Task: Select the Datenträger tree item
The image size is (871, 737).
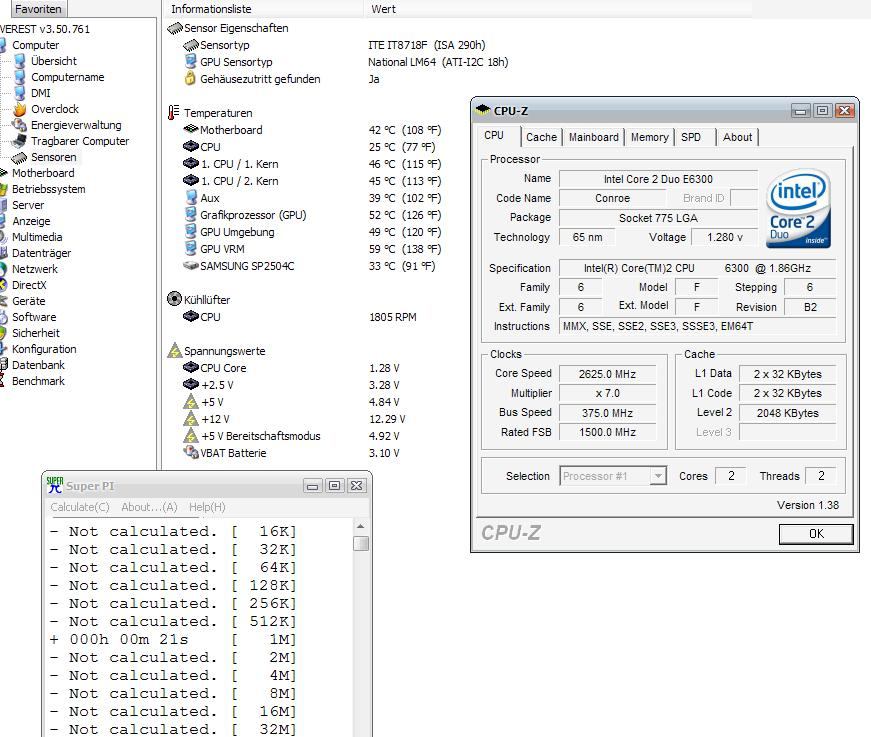Action: (41, 253)
